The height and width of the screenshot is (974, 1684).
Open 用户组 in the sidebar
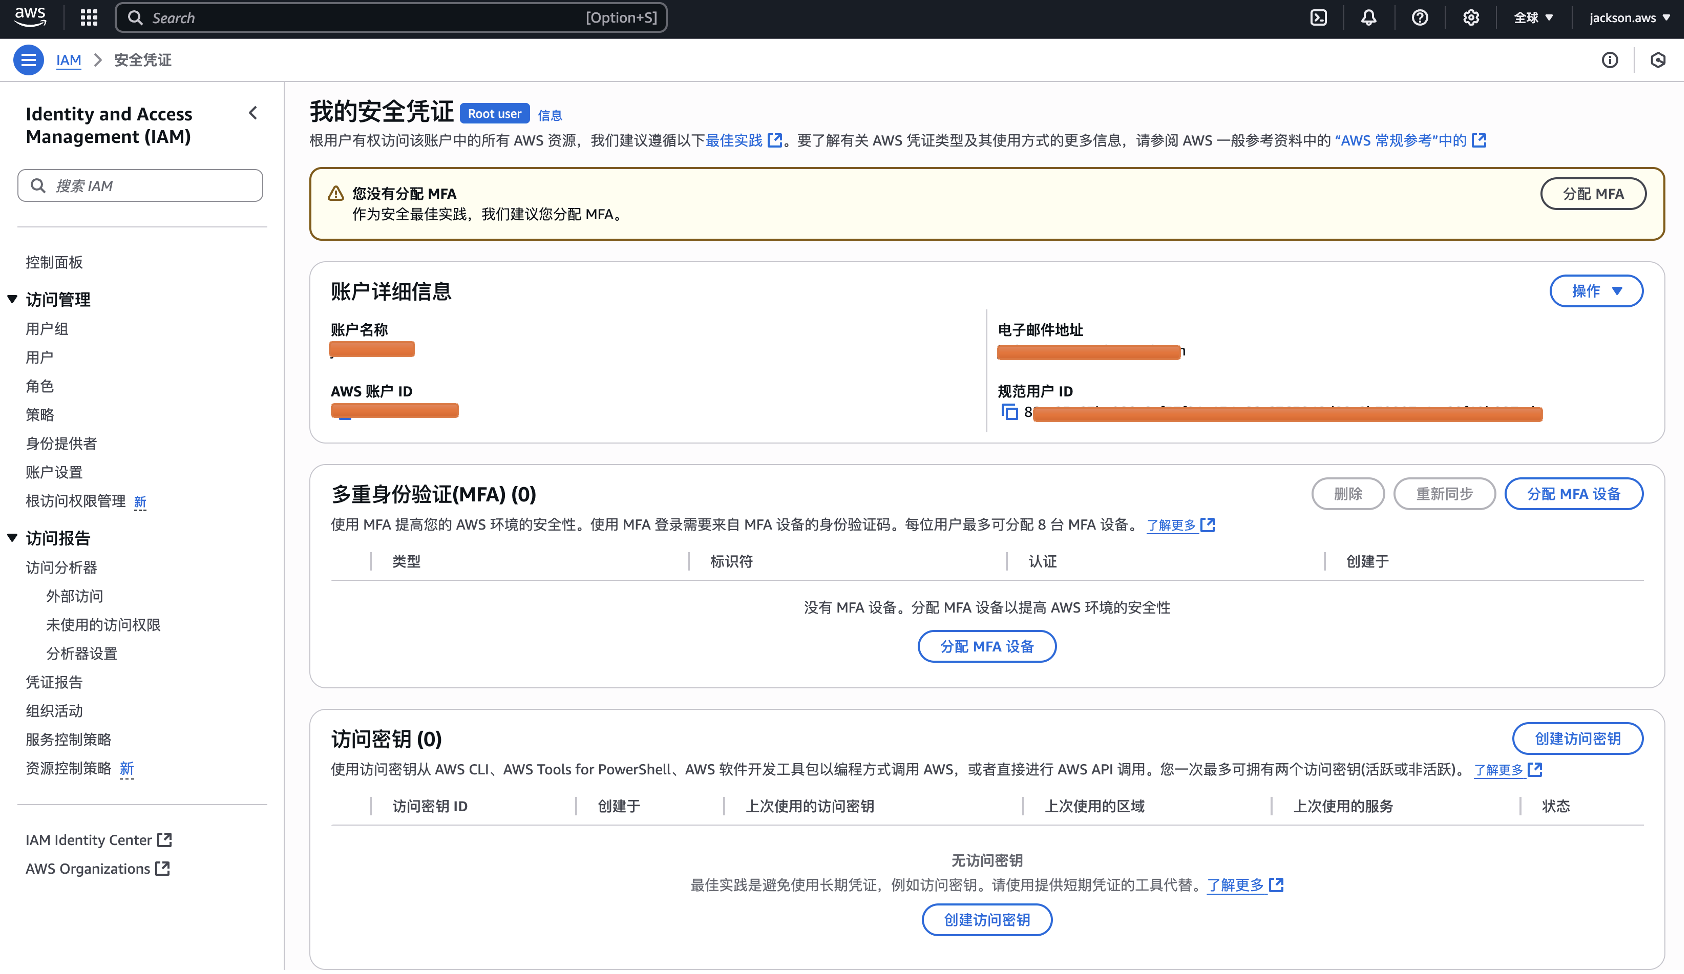click(x=47, y=329)
